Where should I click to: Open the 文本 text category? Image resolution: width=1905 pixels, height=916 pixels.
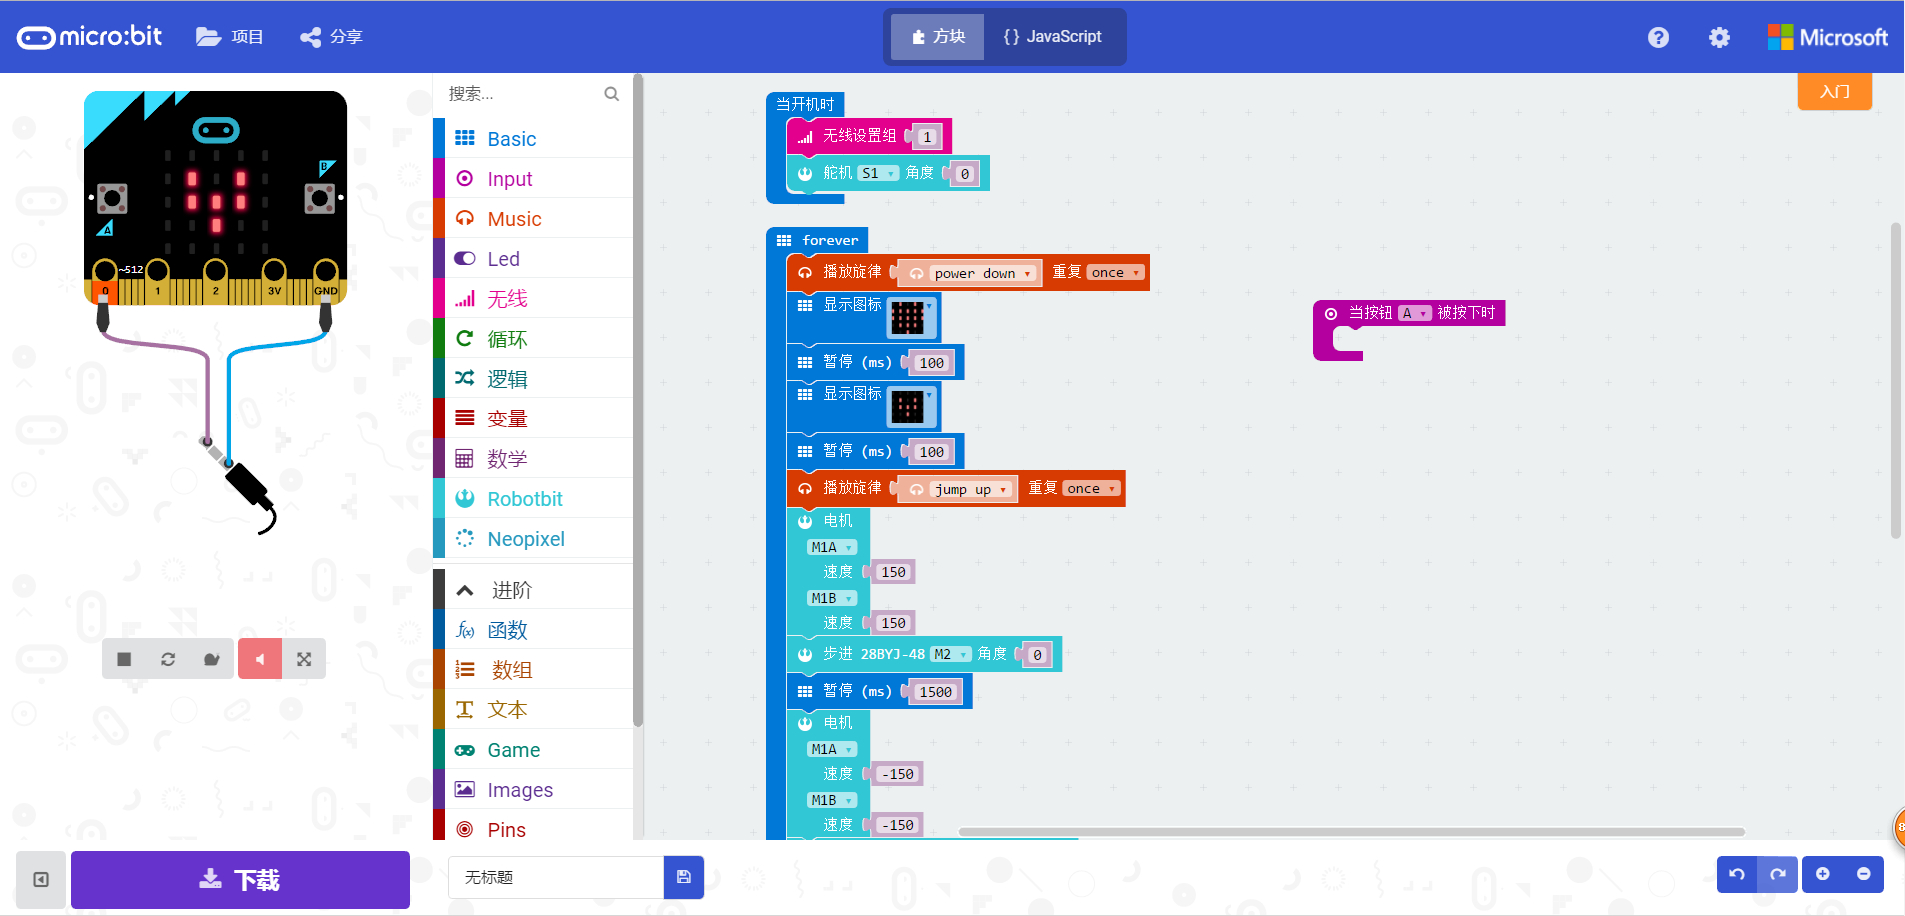point(533,710)
